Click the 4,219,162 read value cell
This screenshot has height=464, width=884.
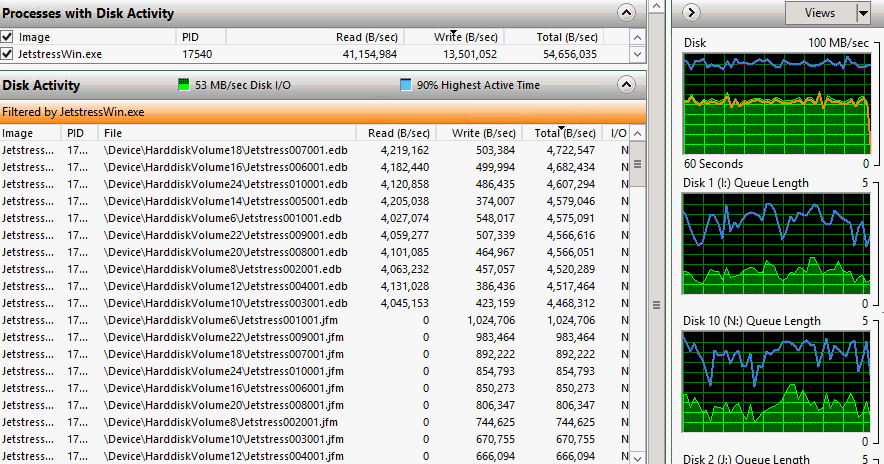405,150
